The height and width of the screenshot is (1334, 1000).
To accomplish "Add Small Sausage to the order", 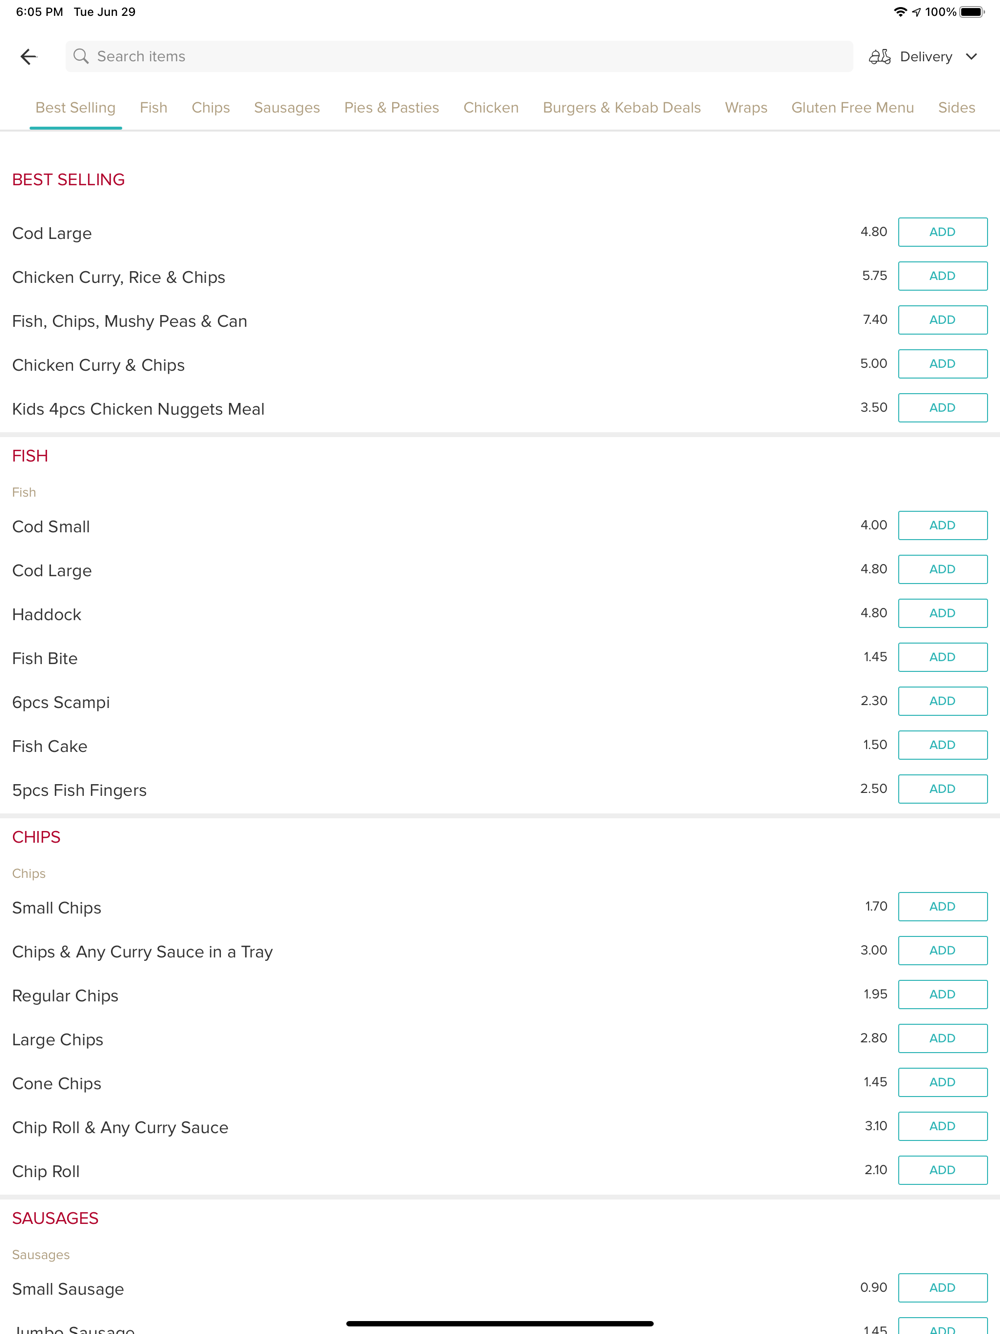I will (x=943, y=1288).
